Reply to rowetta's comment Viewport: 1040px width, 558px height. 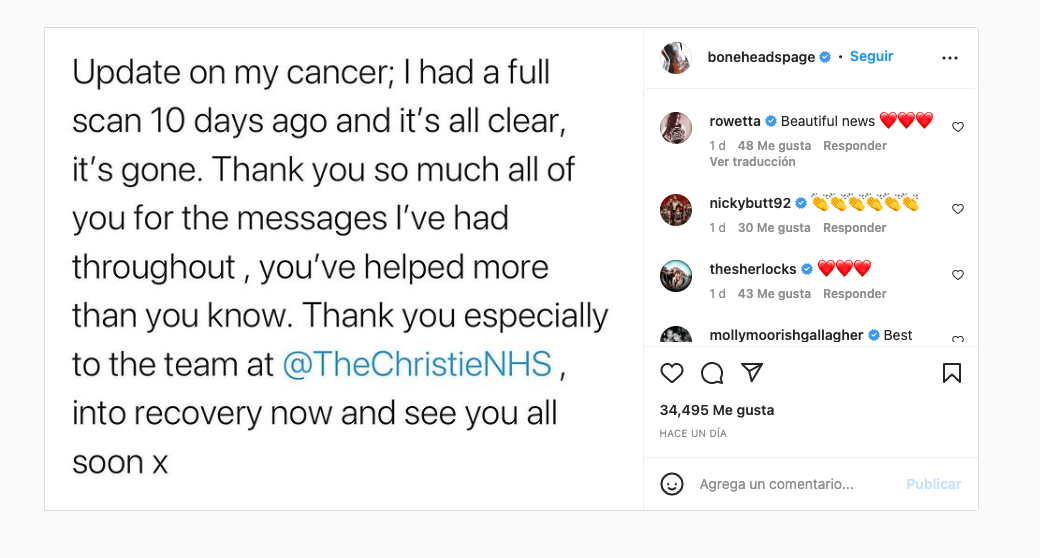coord(855,146)
